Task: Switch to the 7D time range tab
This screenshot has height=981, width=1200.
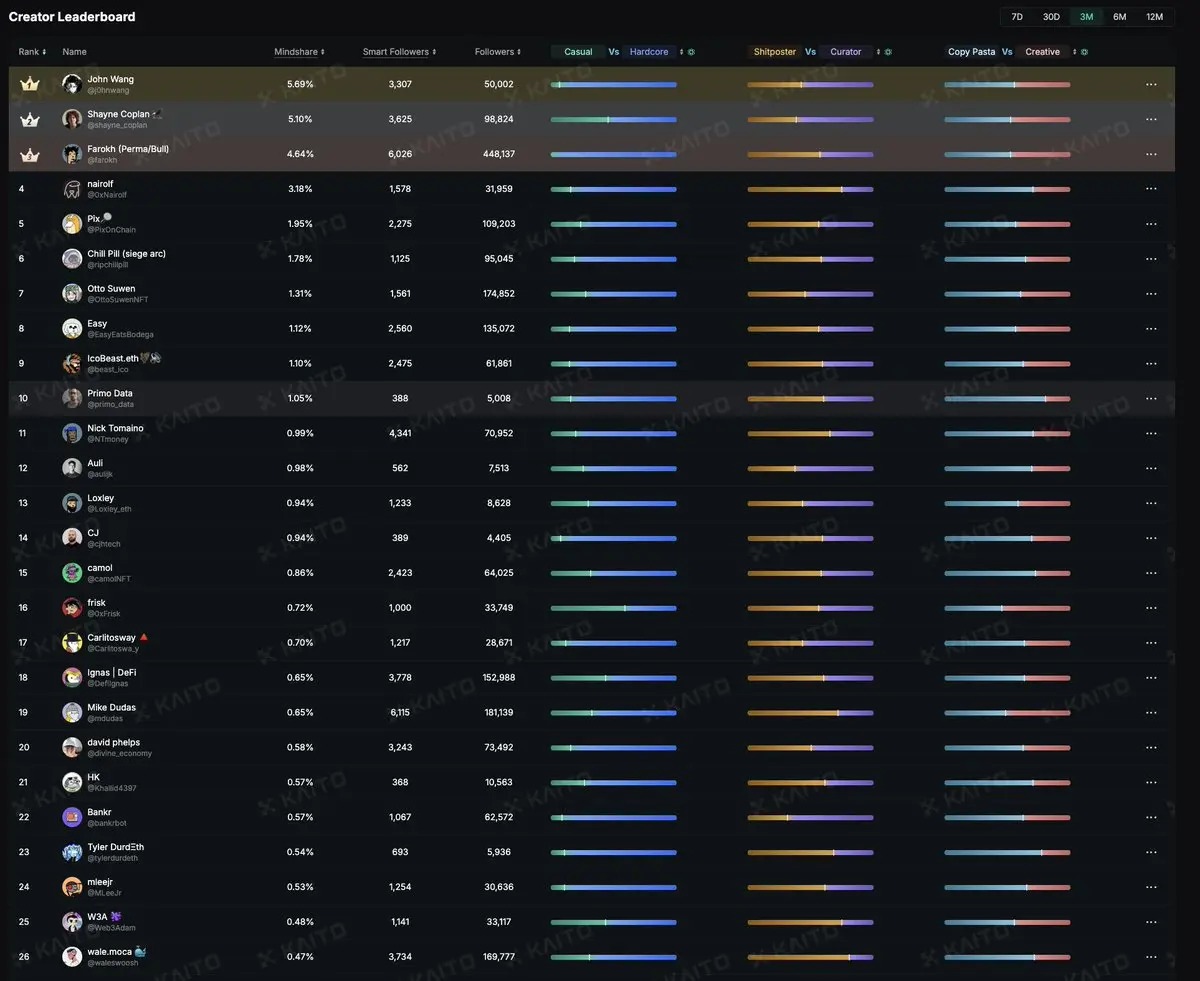Action: [x=1017, y=17]
